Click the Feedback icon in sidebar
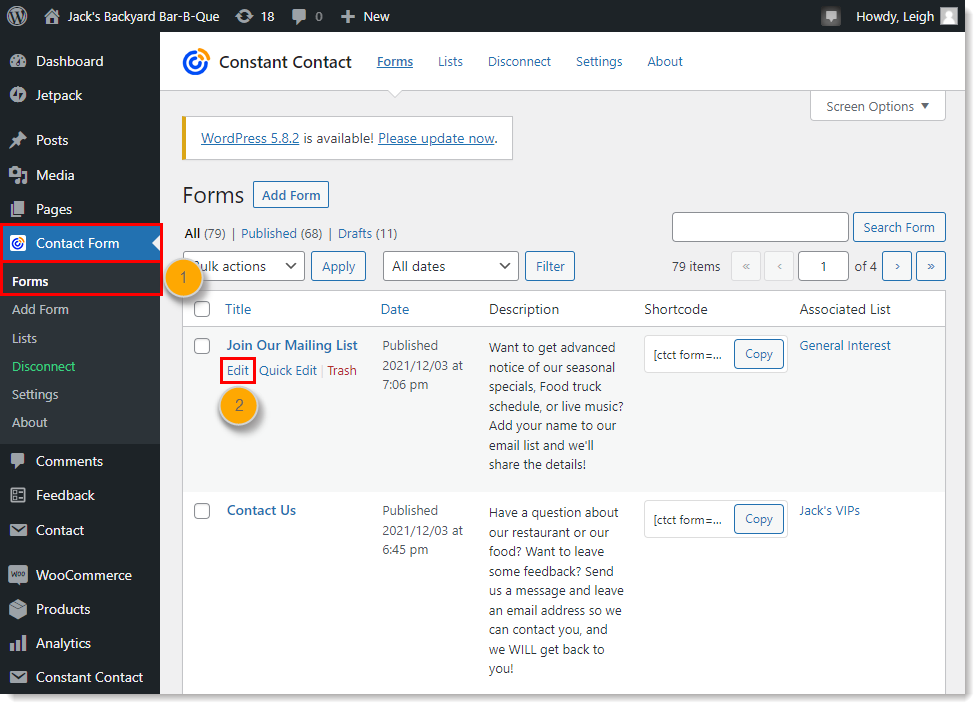This screenshot has width=980, height=709. point(18,495)
